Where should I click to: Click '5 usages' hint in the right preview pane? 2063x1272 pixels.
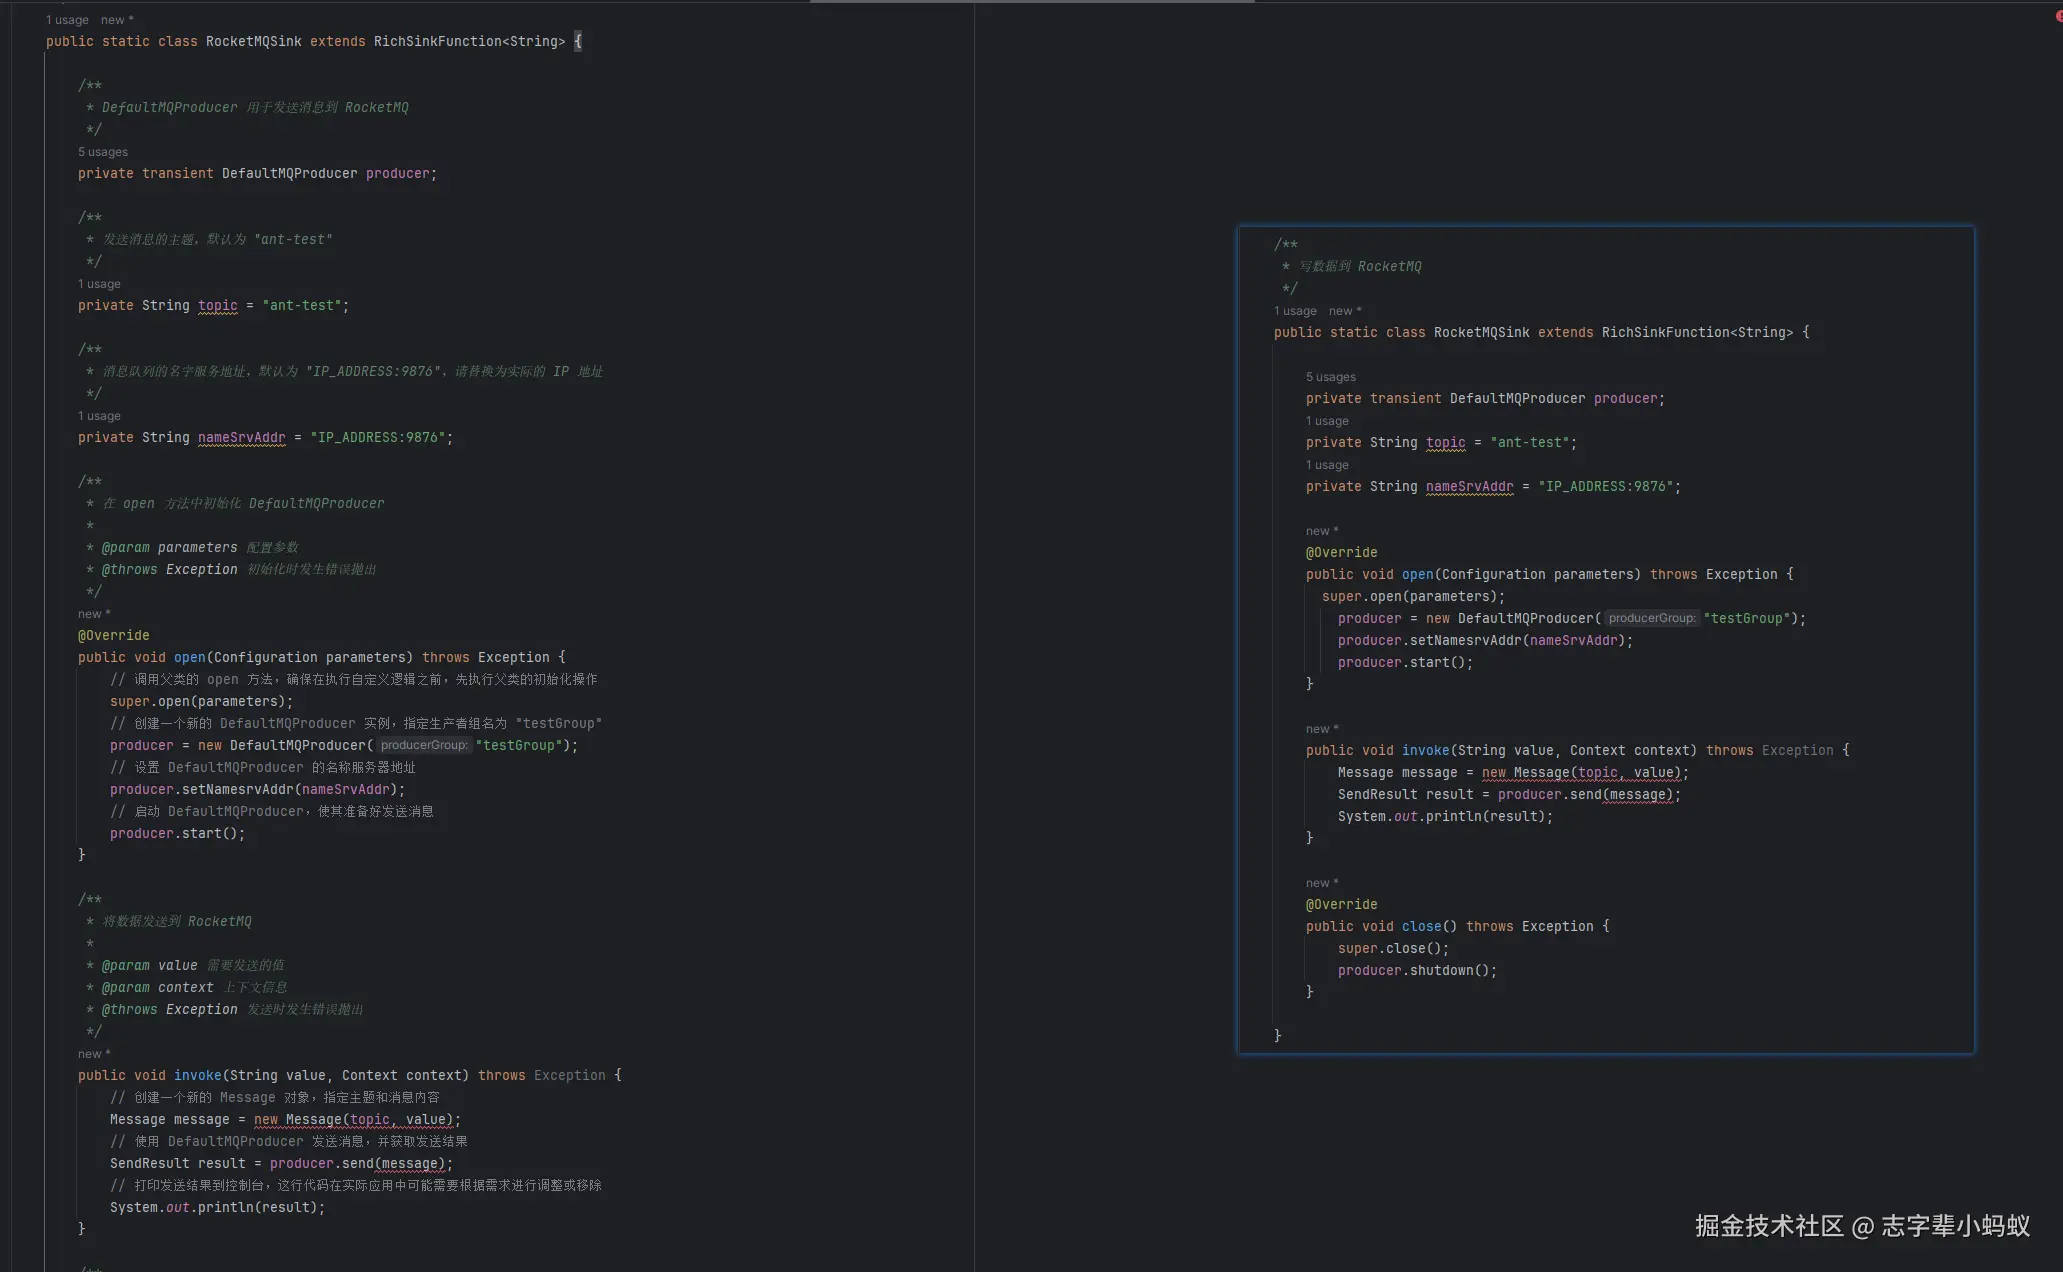[1330, 377]
